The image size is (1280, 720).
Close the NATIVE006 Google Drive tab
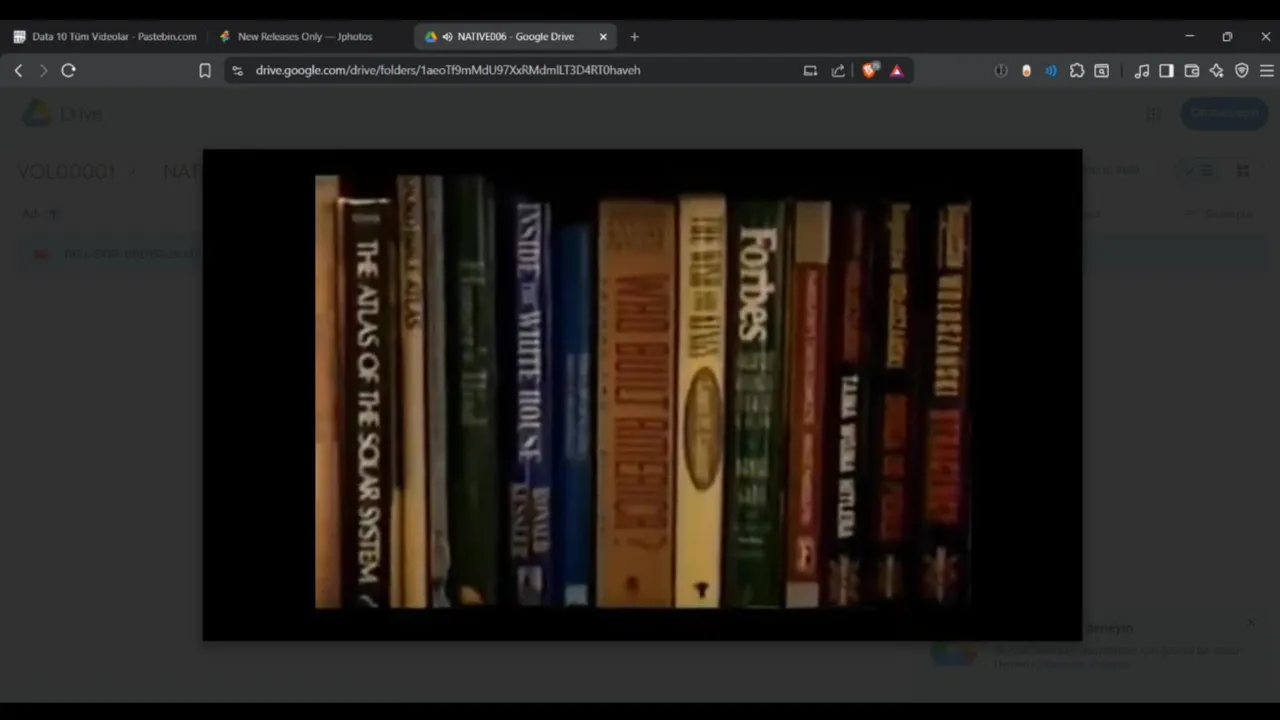point(603,36)
